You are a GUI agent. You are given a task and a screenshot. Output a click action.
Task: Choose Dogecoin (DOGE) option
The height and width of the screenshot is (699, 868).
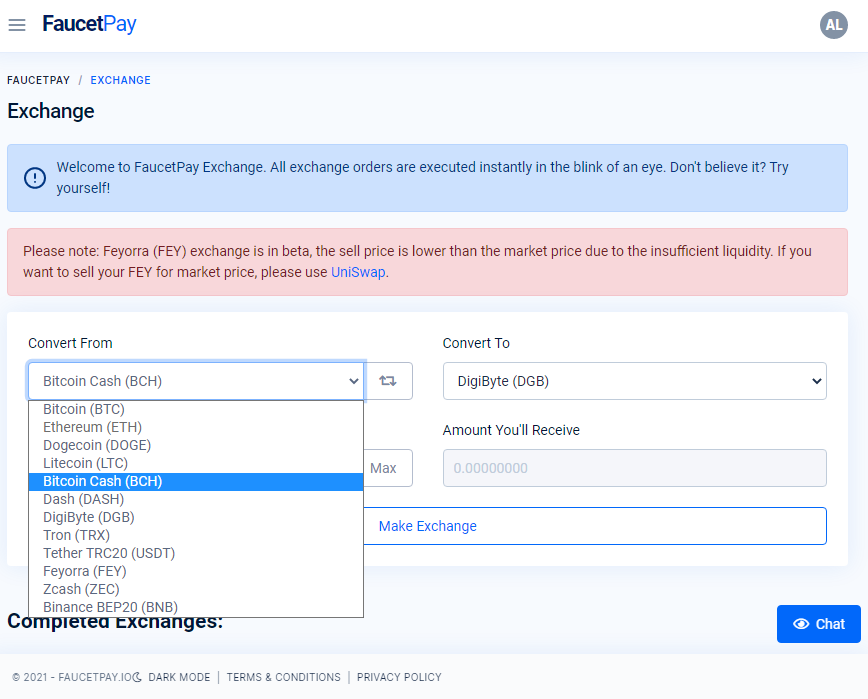(196, 445)
